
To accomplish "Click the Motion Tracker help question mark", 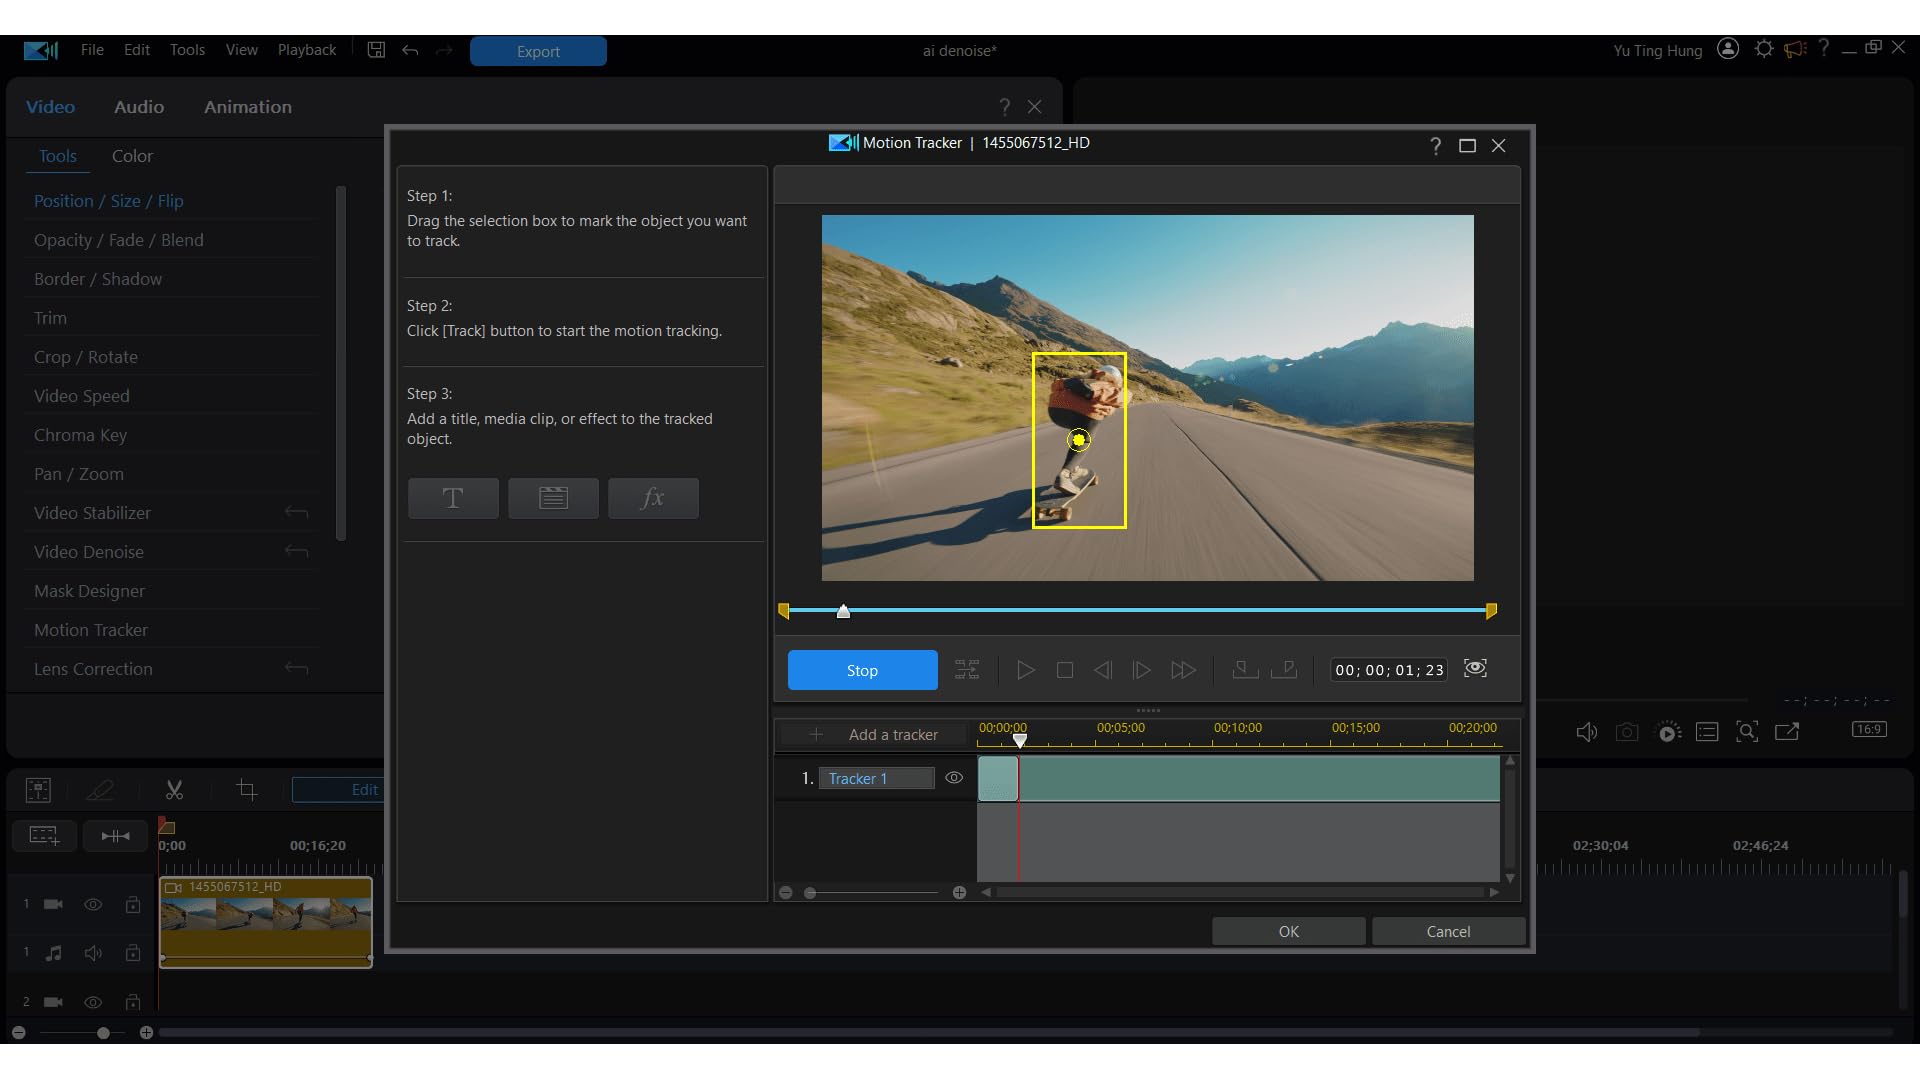I will 1436,146.
